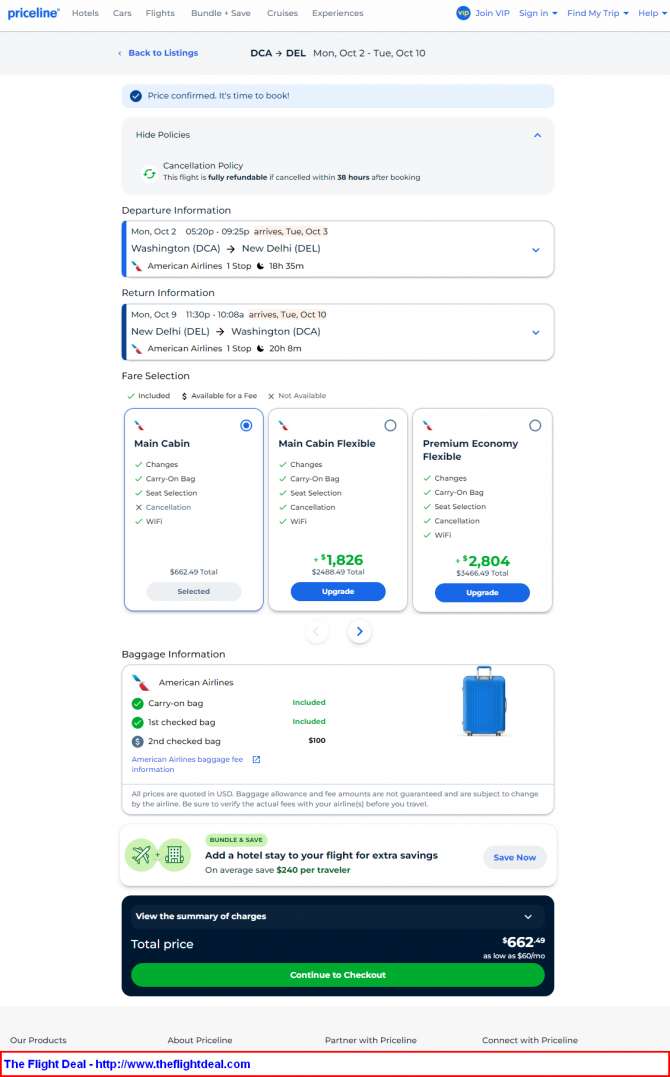The image size is (670, 1077).
Task: Click Continue to Checkout
Action: [337, 975]
